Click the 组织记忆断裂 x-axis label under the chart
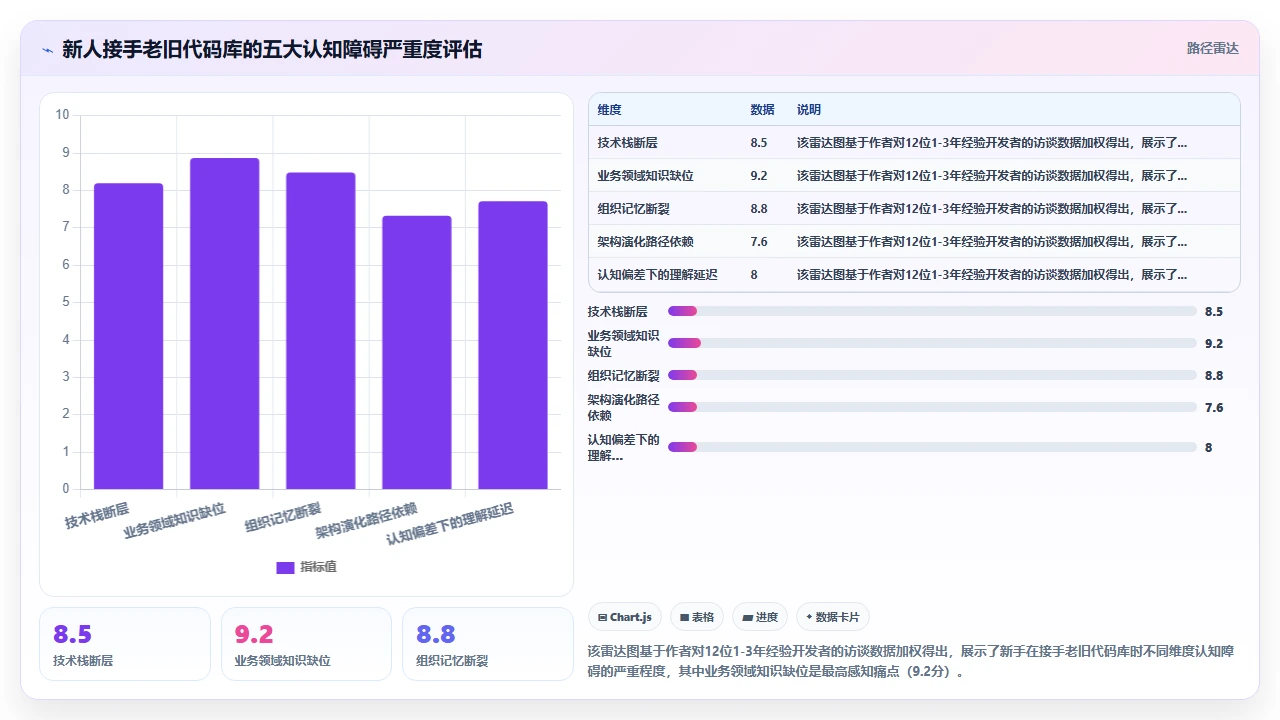 click(283, 518)
